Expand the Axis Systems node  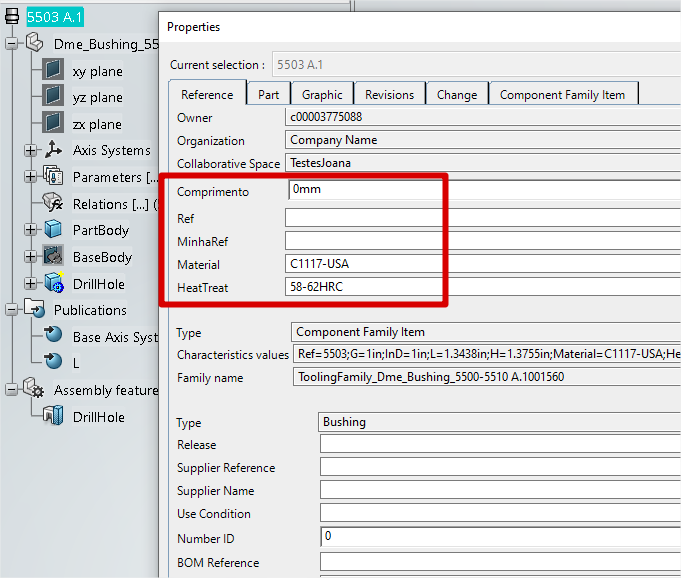tap(30, 151)
